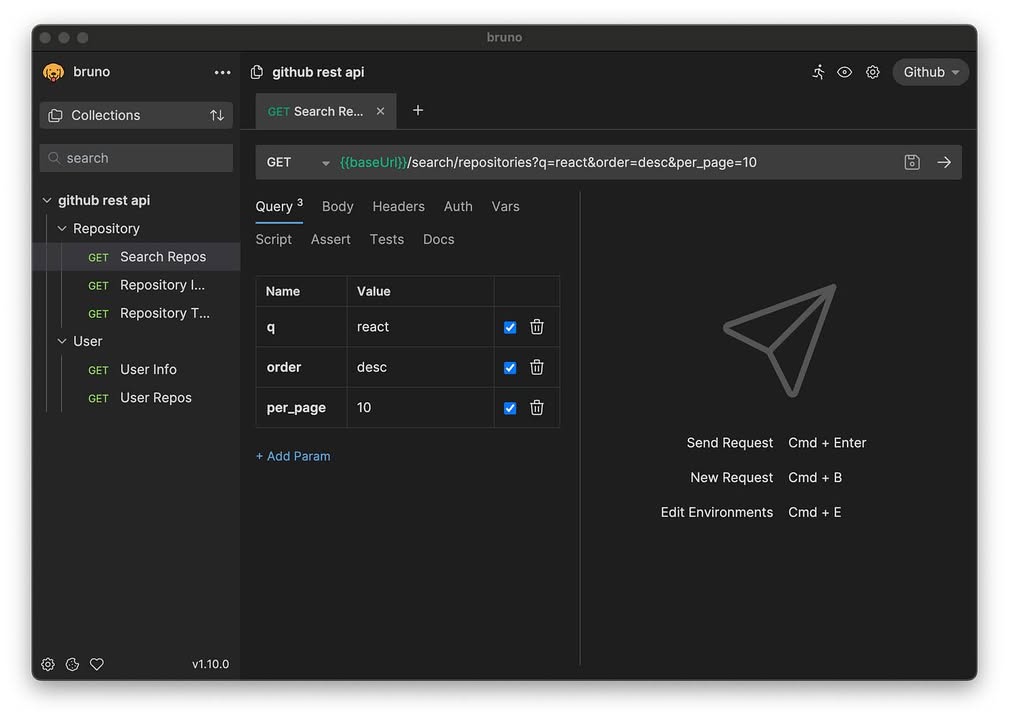The width and height of the screenshot is (1009, 720).
Task: Delete the per_page parameter with trash icon
Action: click(537, 408)
